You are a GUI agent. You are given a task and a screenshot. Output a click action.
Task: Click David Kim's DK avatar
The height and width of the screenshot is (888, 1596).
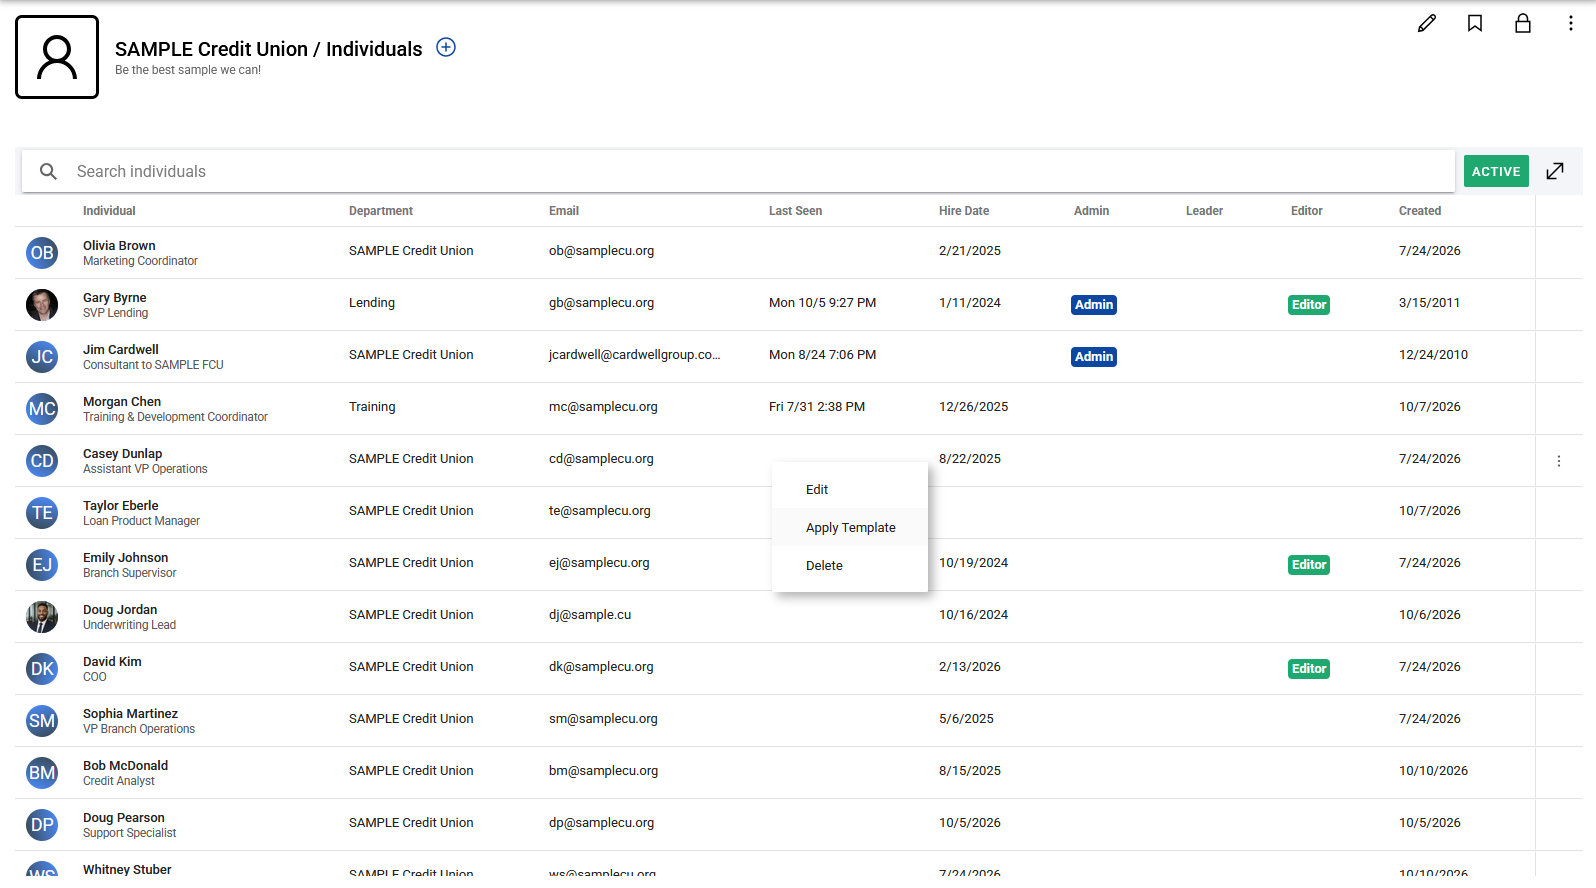tap(42, 669)
